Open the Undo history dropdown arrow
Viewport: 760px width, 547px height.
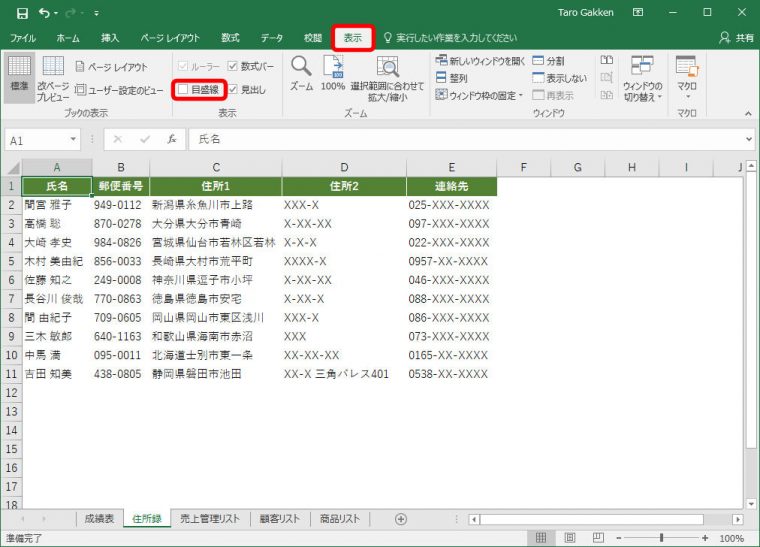tap(56, 14)
